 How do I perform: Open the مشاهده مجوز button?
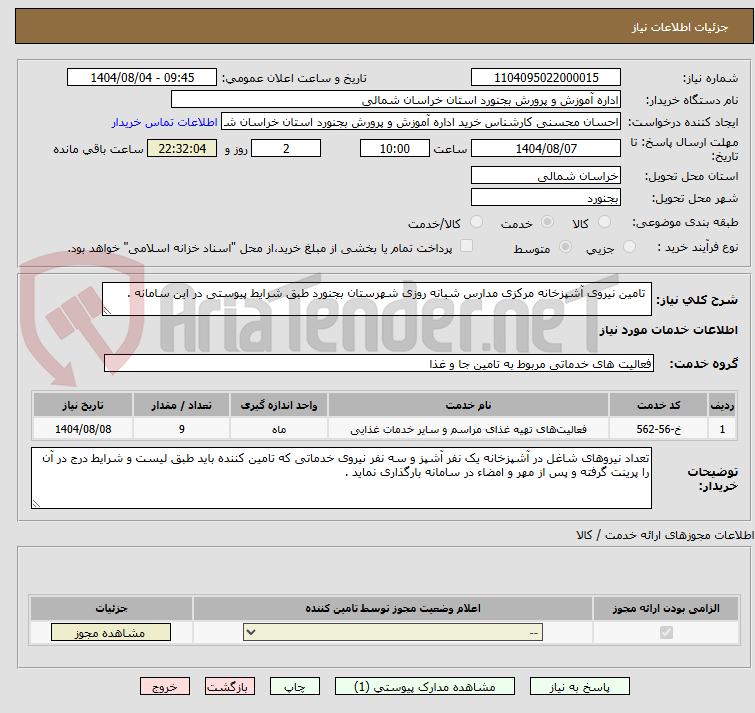[111, 633]
